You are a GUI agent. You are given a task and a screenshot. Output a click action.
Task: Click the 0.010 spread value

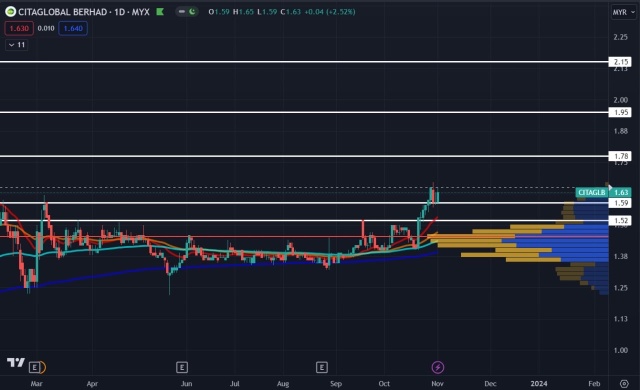coord(46,29)
